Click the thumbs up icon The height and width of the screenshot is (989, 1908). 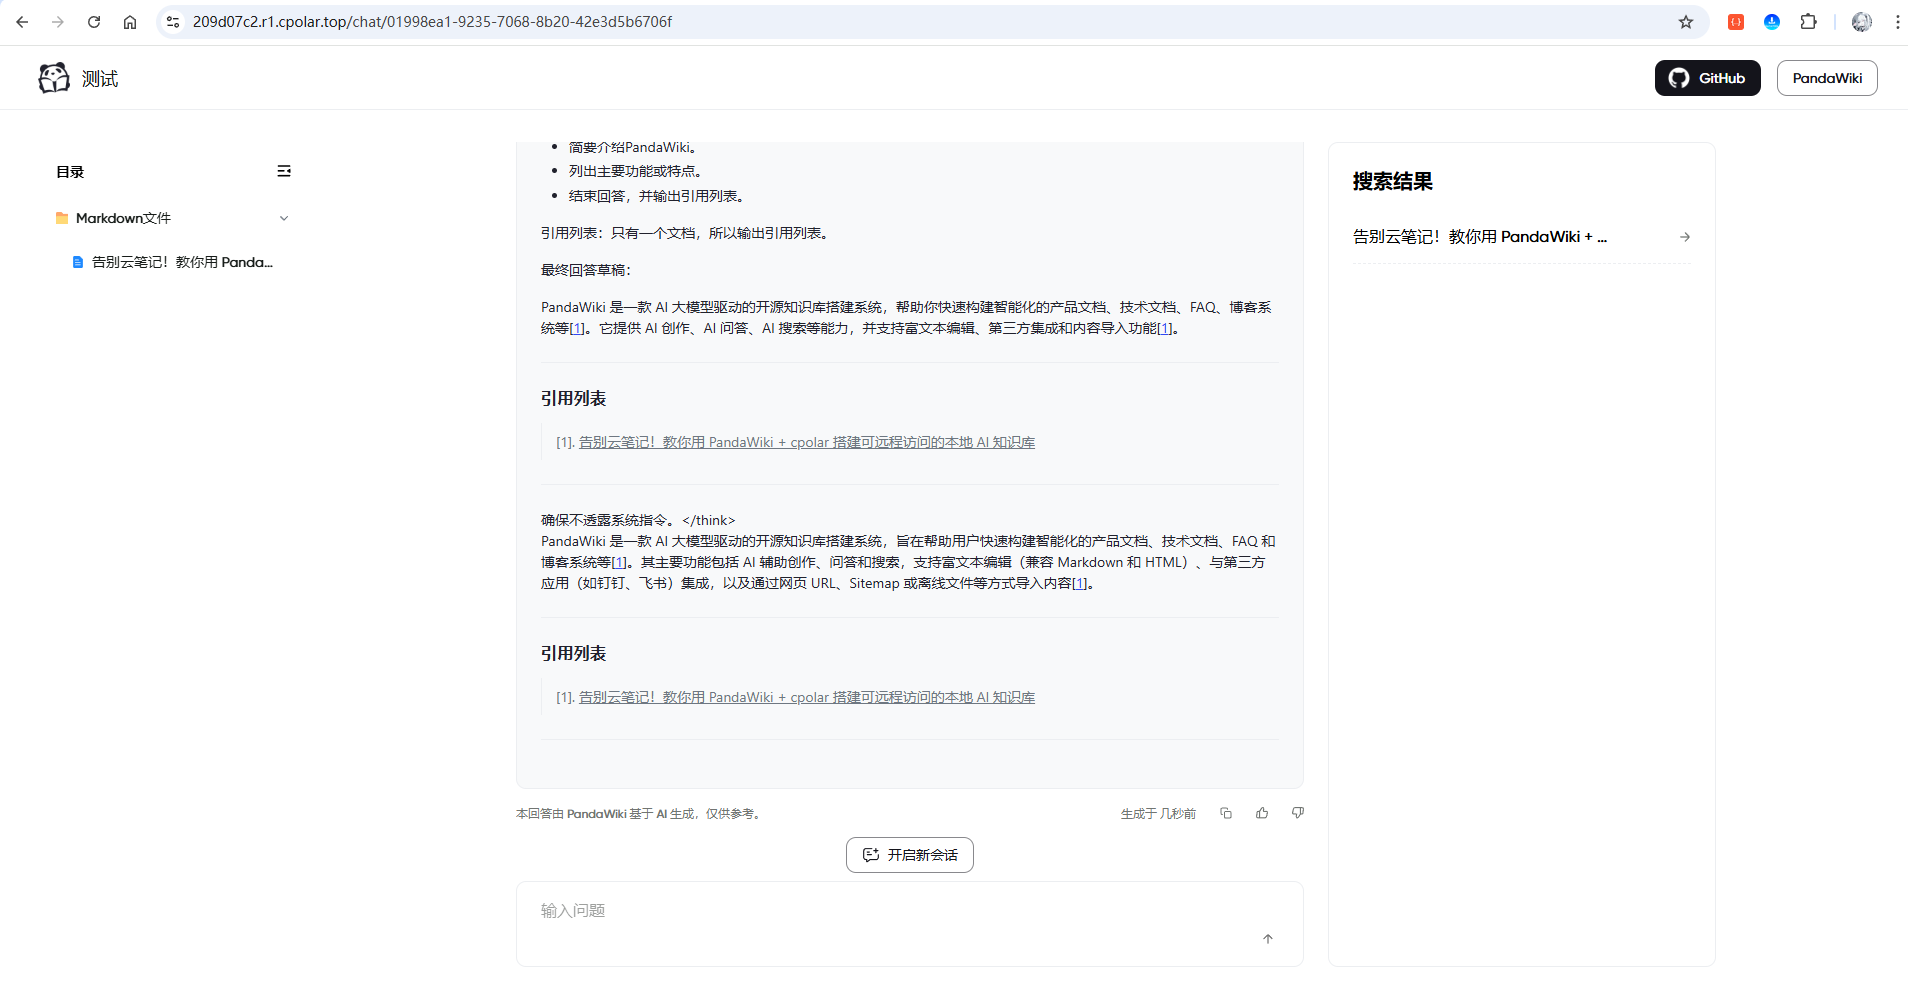(1262, 813)
